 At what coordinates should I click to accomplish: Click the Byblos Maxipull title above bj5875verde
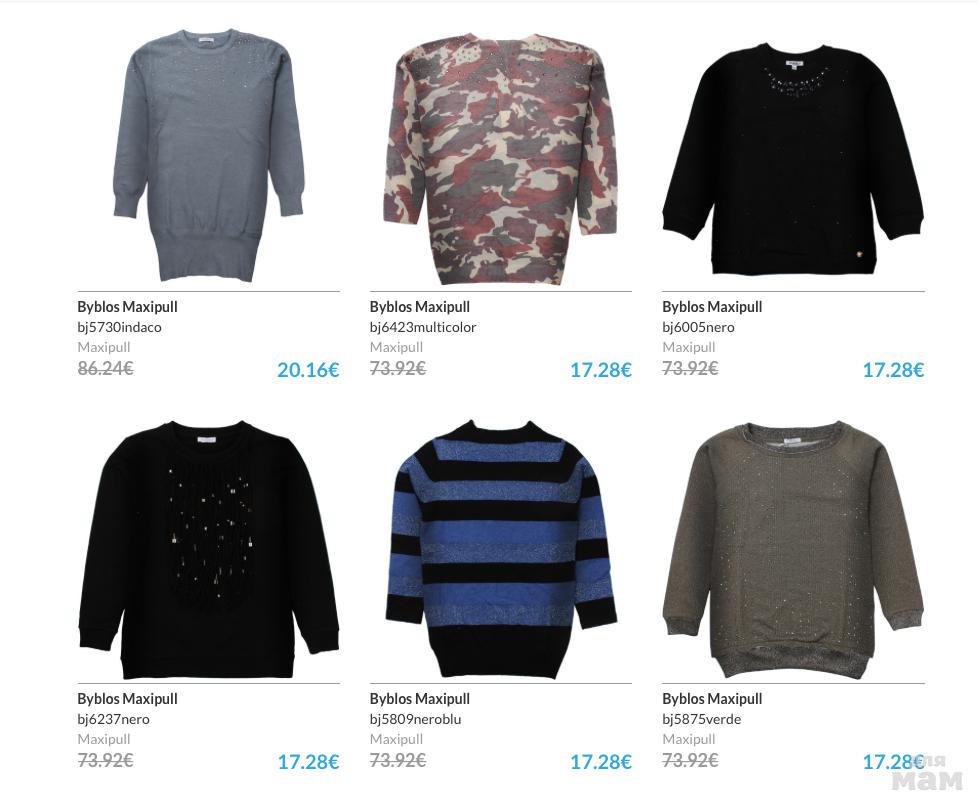(x=712, y=699)
